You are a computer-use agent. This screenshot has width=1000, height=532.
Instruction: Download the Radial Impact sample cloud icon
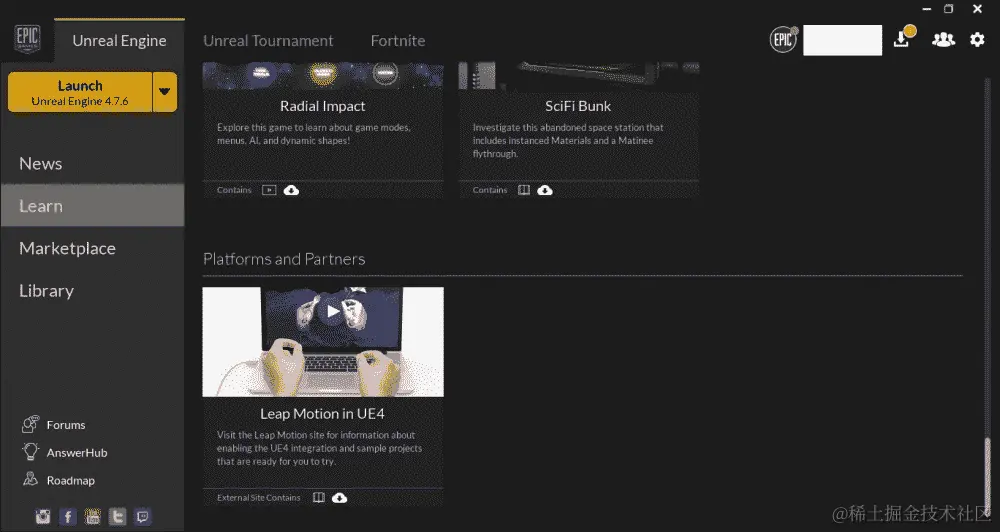[x=291, y=190]
